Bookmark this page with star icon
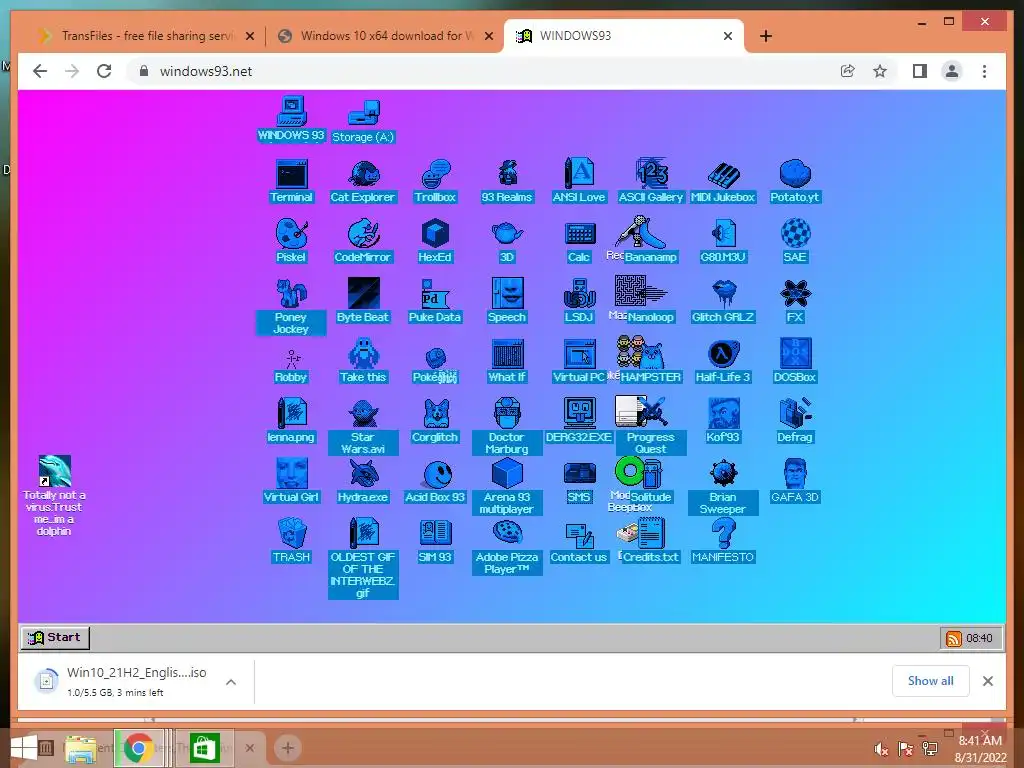 (880, 71)
